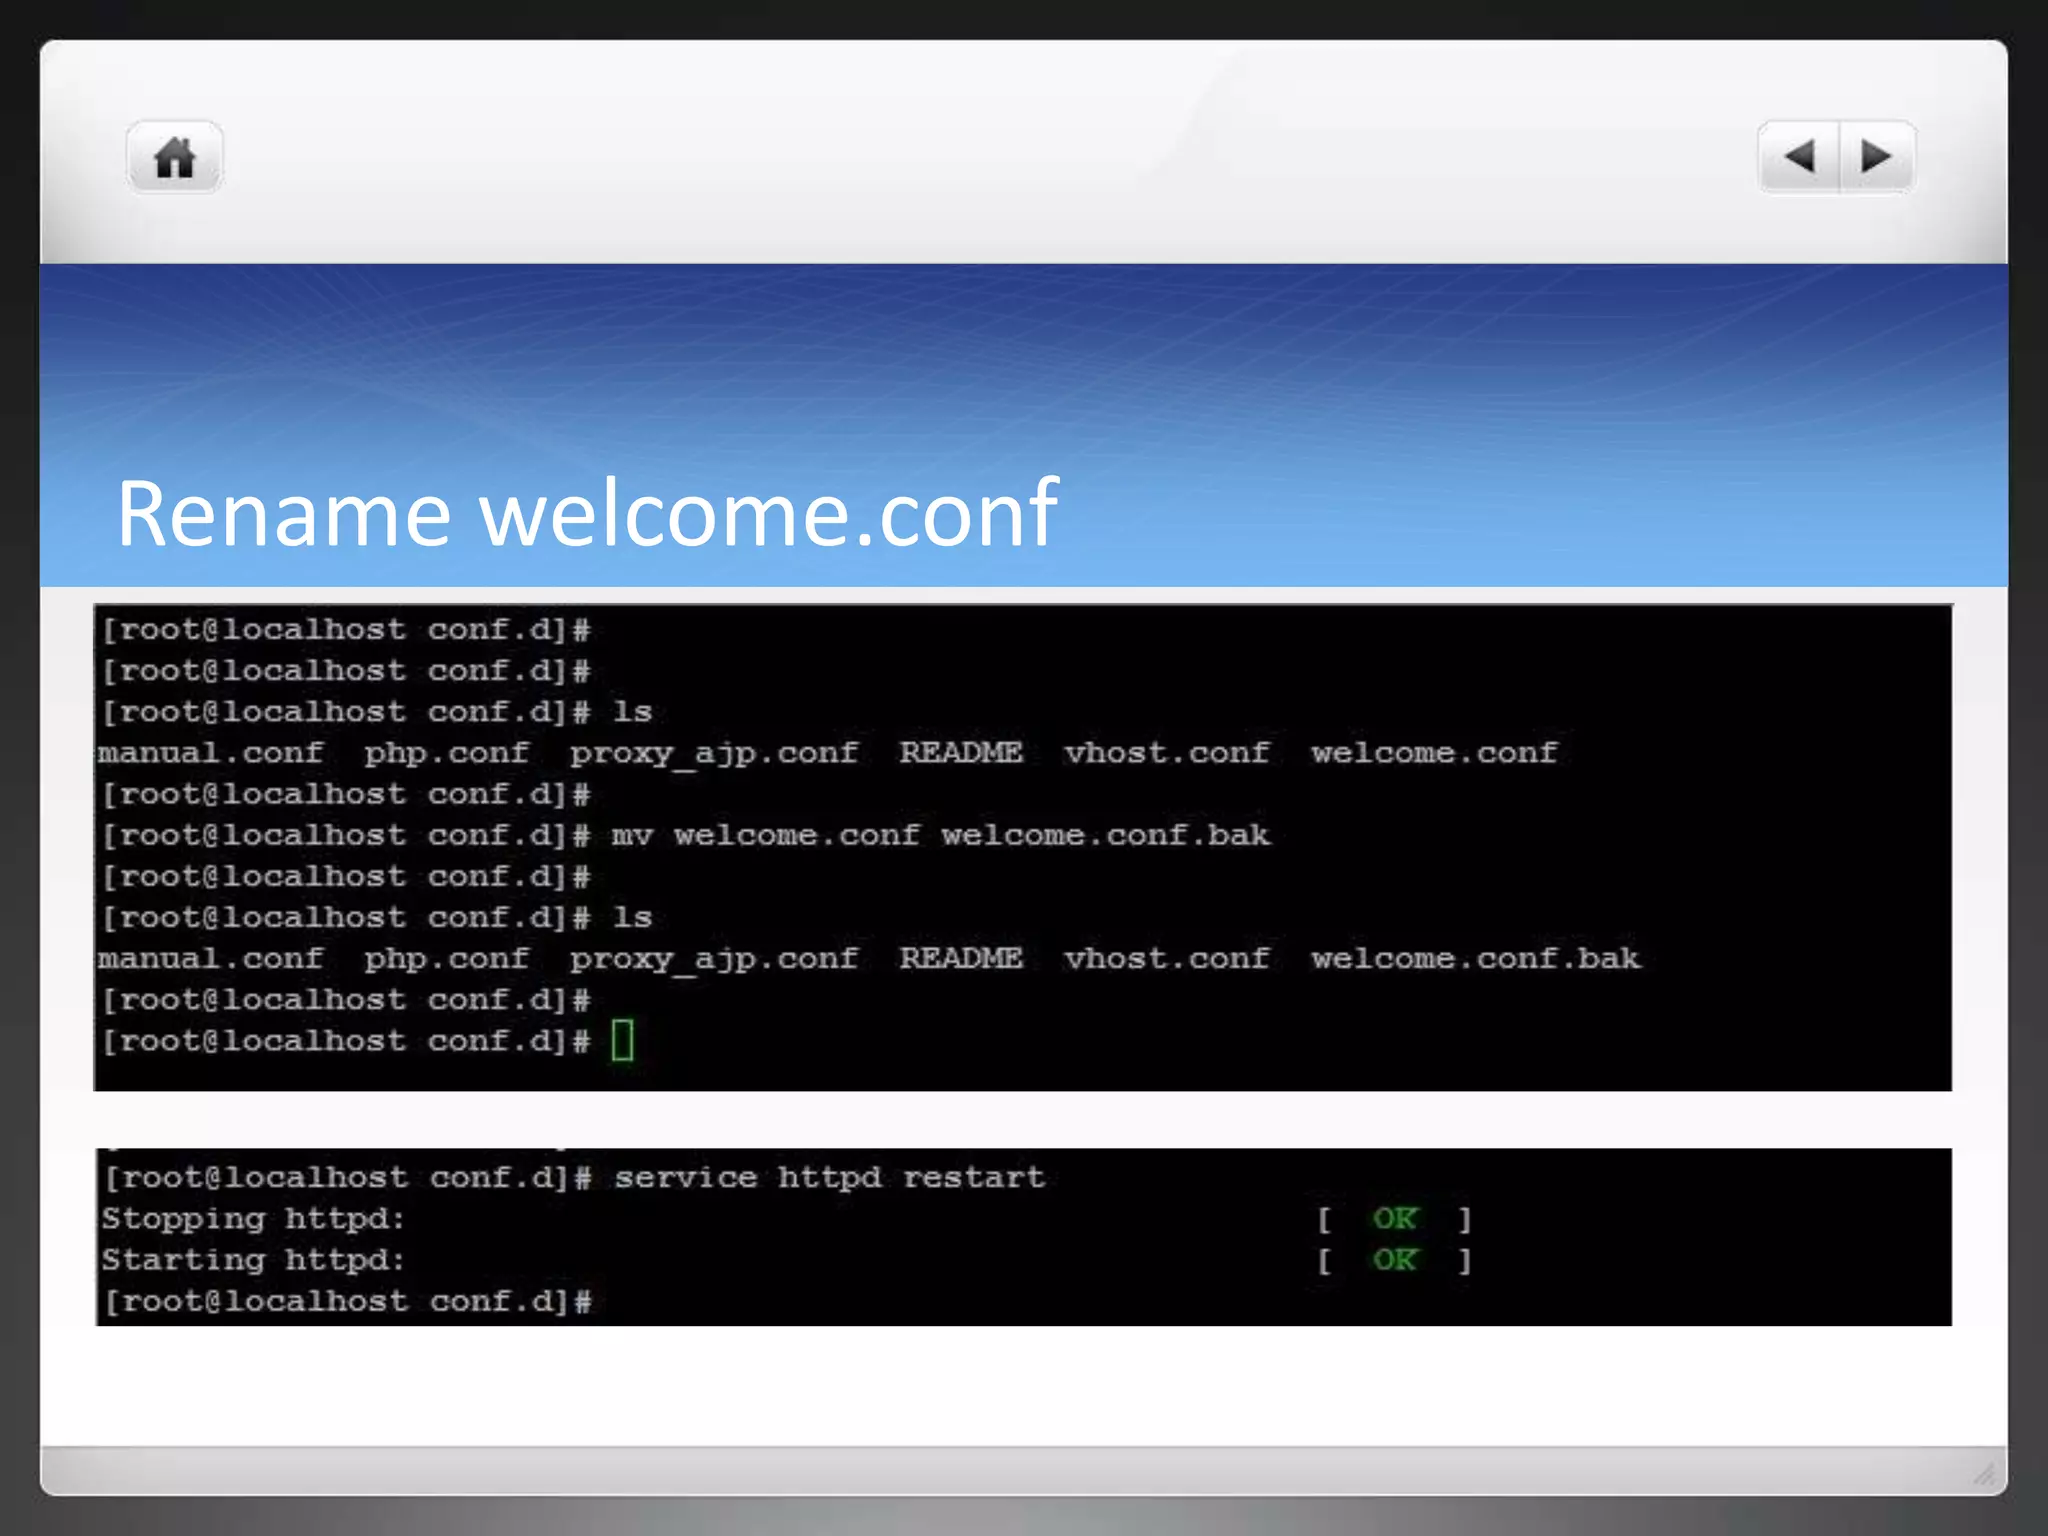Screen dimensions: 2048x1536
Task: Click the OK status beside Stopping httpd
Action: (x=1394, y=1219)
